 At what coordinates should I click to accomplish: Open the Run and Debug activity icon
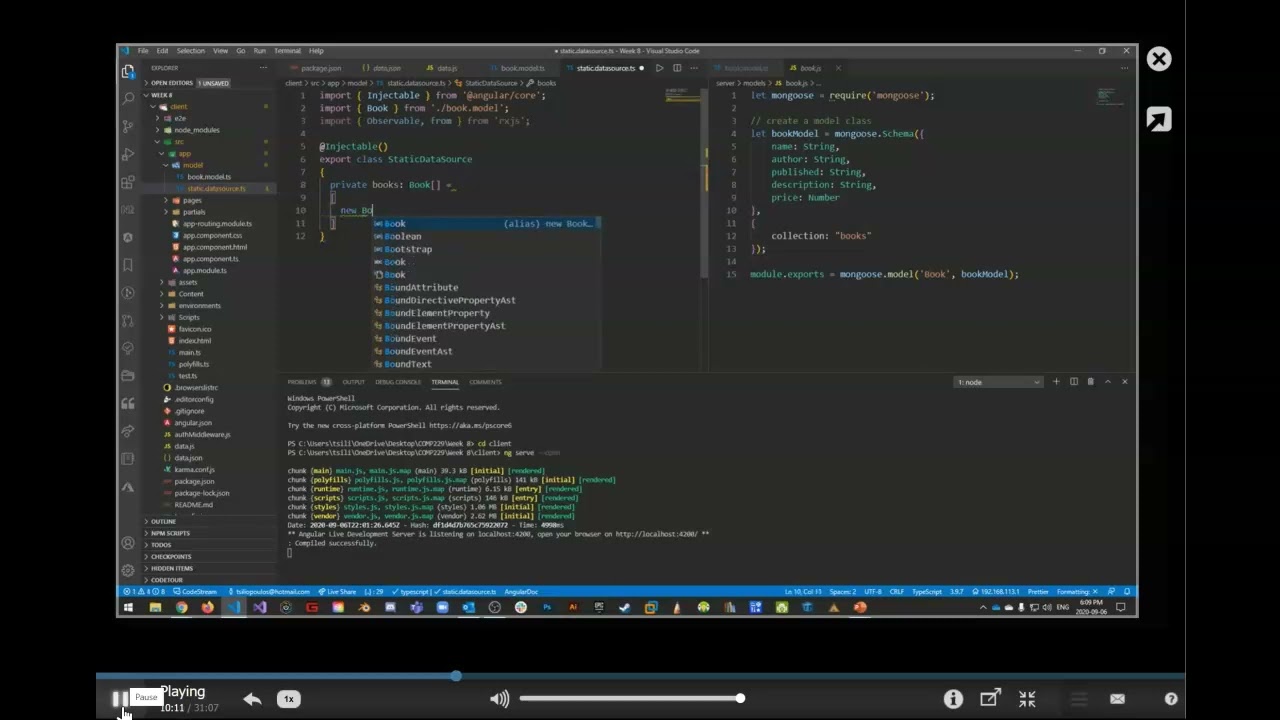[128, 155]
